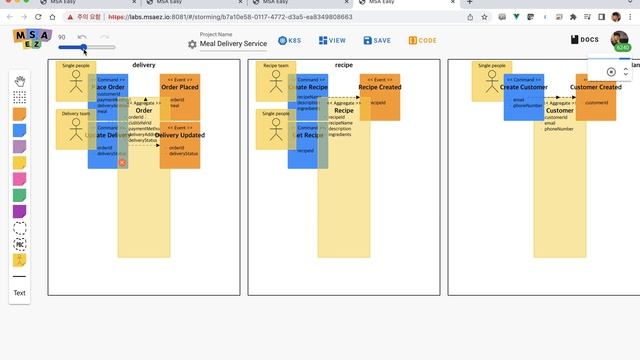Viewport: 640px width, 360px height.
Task: Select the Get Recipe command sticker
Action: (308, 145)
